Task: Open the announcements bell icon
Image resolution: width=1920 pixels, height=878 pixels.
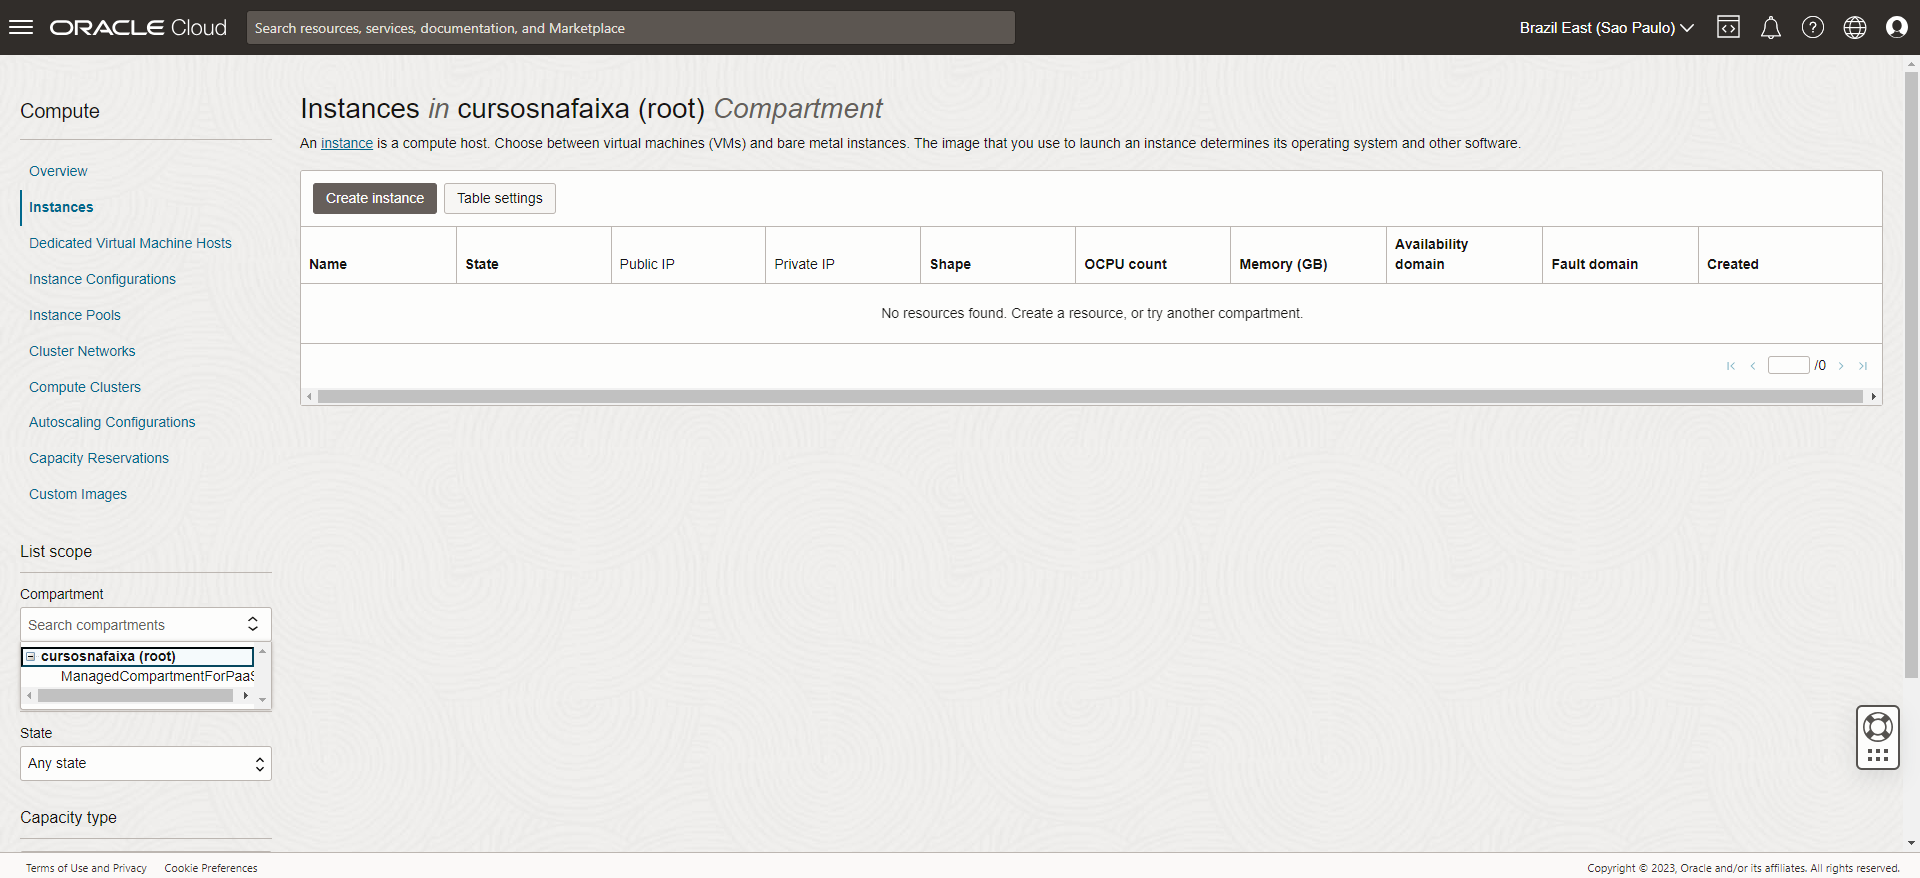Action: [1770, 27]
